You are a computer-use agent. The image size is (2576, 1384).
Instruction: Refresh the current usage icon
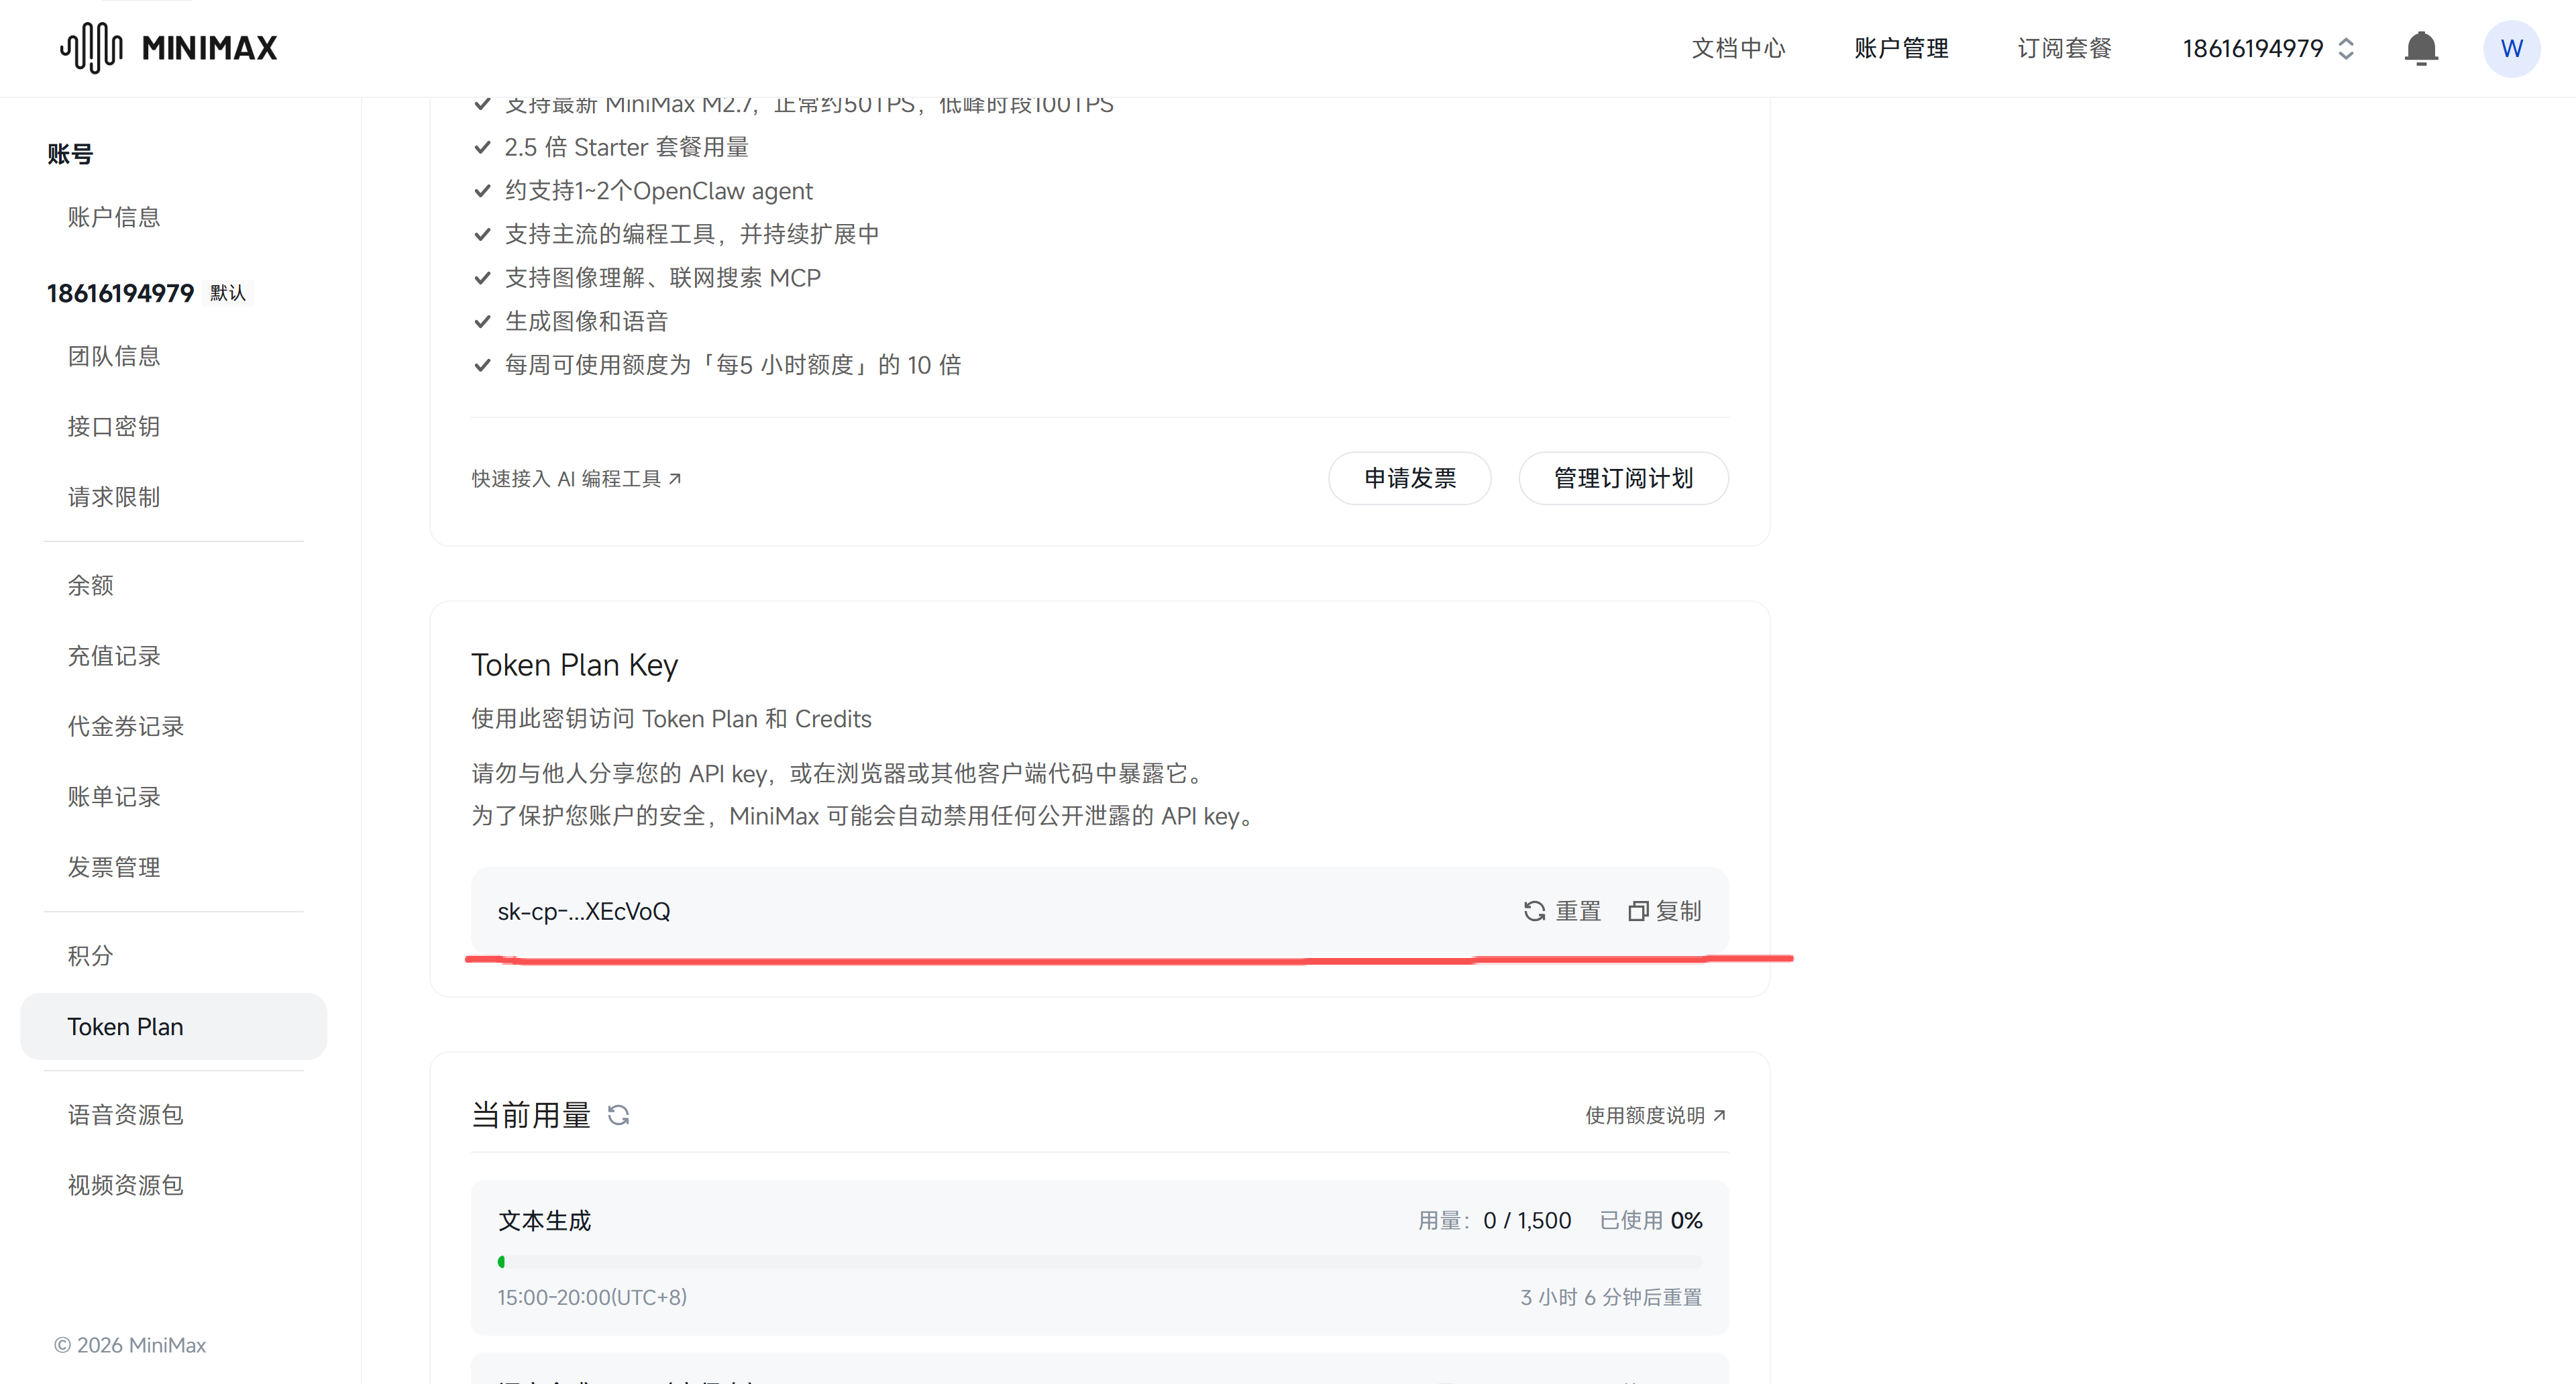click(619, 1115)
